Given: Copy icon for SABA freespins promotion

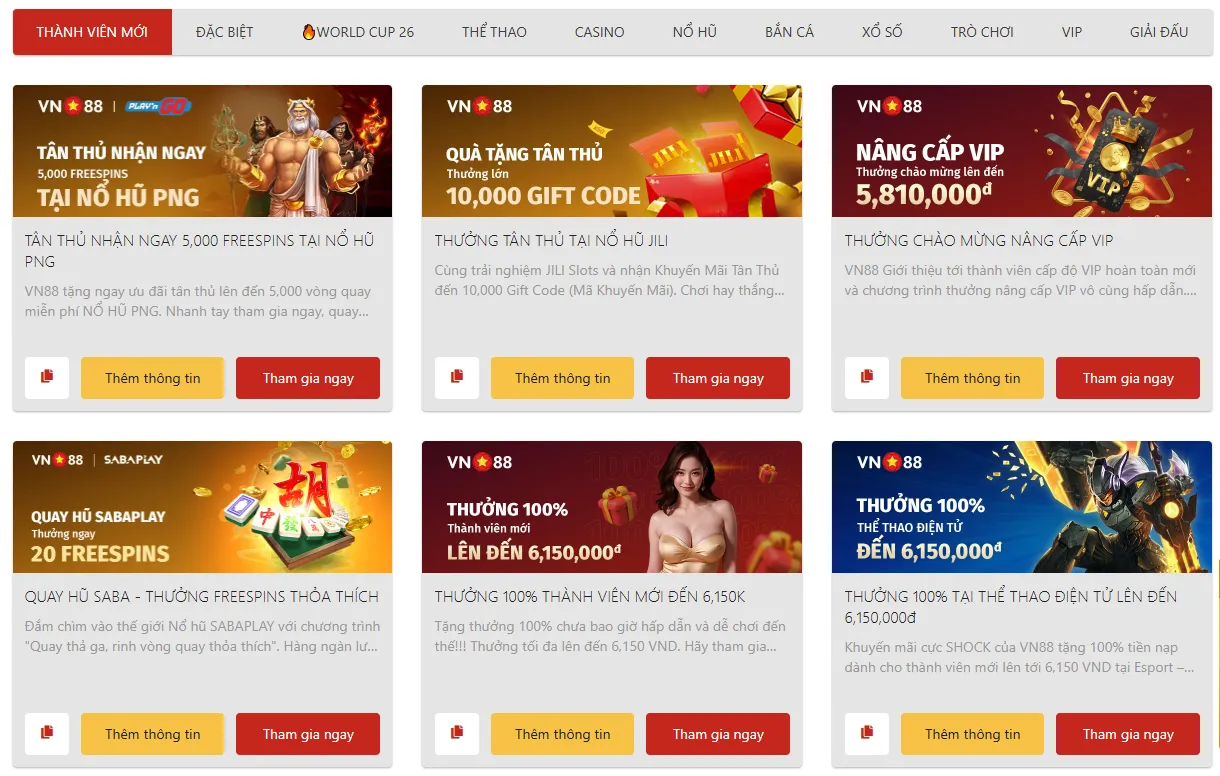Looking at the screenshot, I should 47,734.
